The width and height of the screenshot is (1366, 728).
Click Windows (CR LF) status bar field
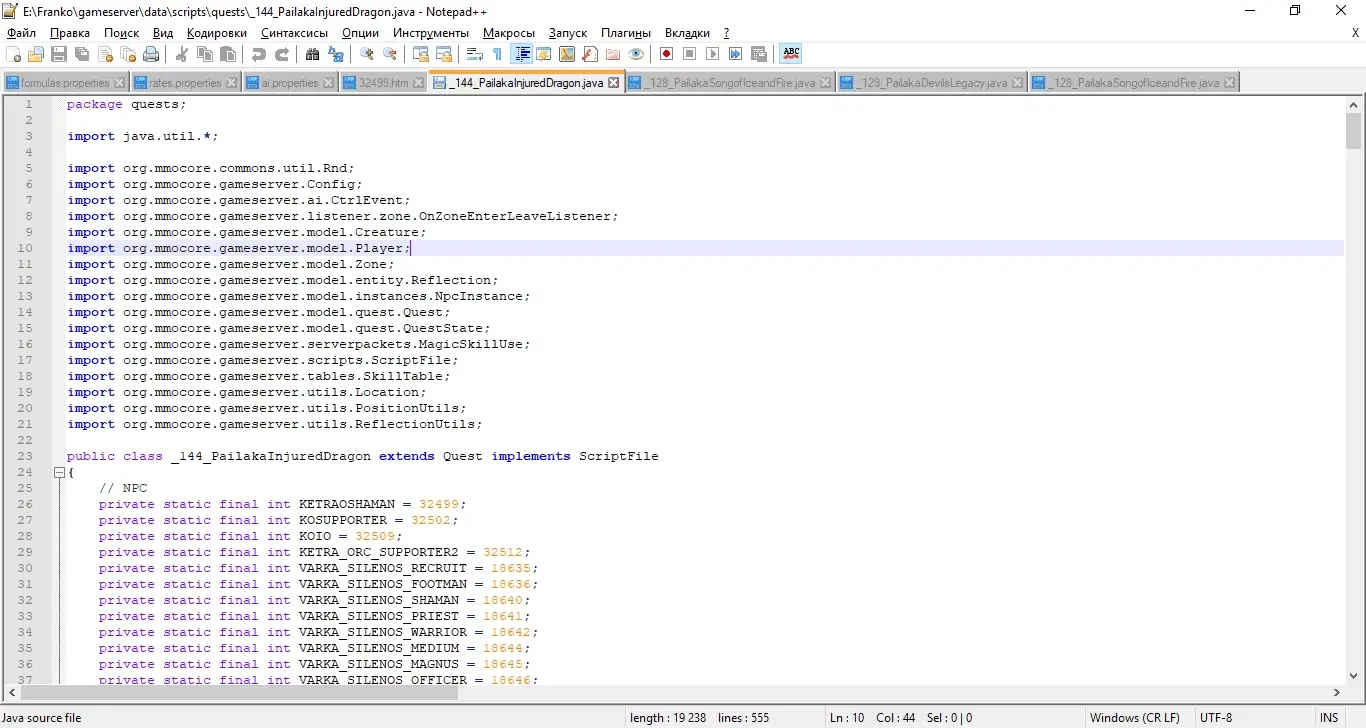click(1134, 718)
